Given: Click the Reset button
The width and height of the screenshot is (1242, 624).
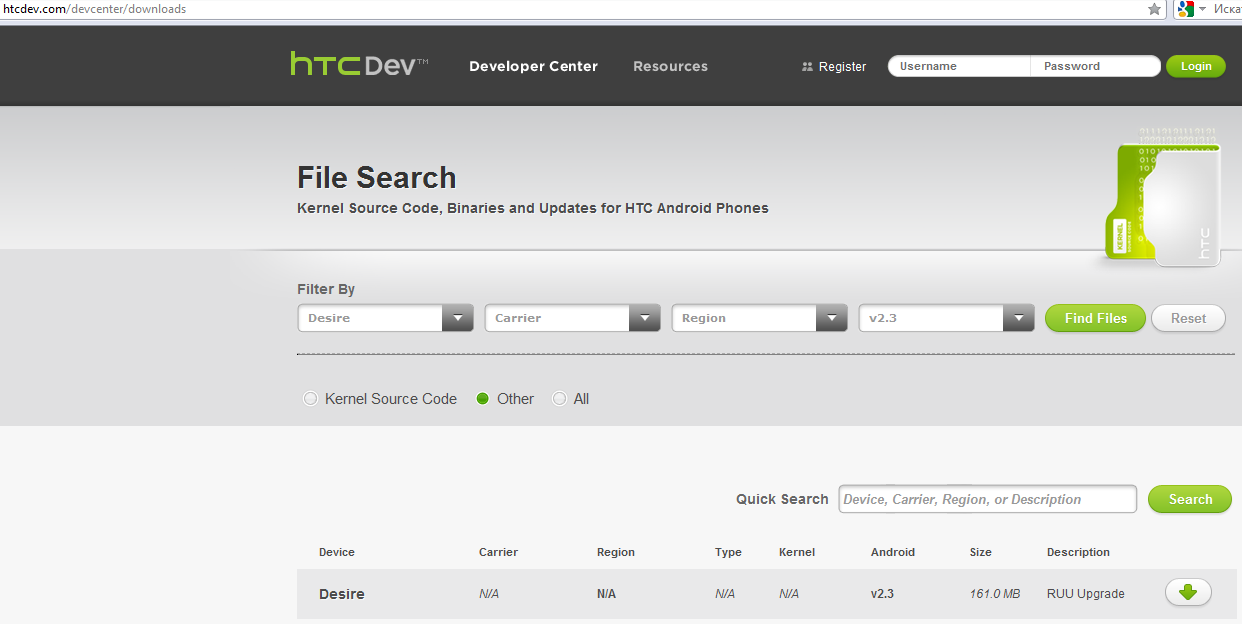Looking at the screenshot, I should click(1188, 318).
